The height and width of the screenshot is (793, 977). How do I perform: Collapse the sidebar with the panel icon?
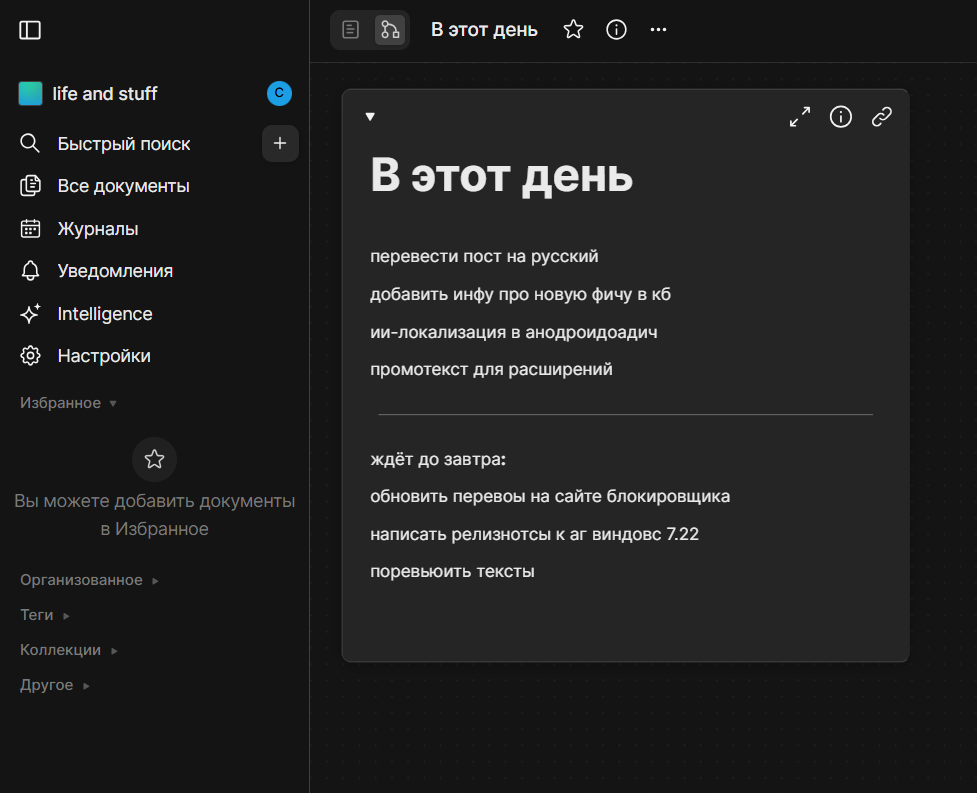point(30,30)
